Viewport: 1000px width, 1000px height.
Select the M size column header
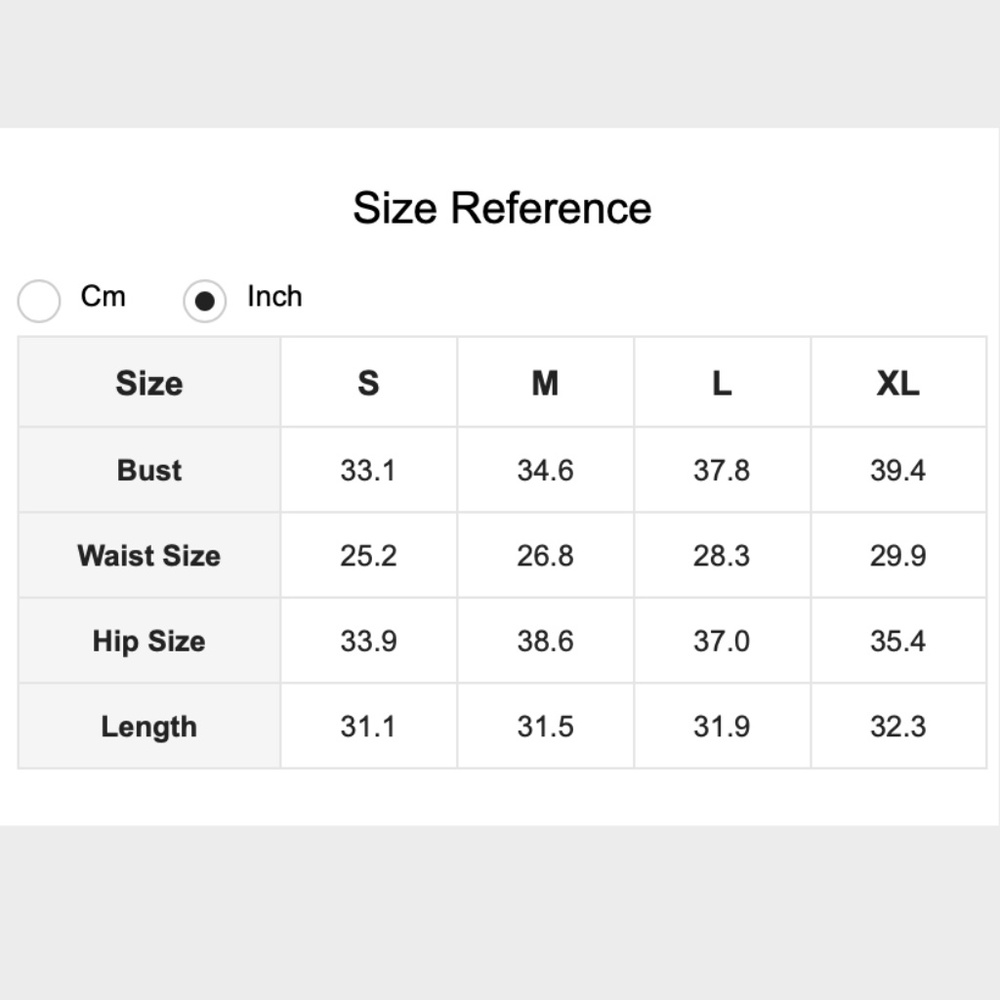pos(545,383)
